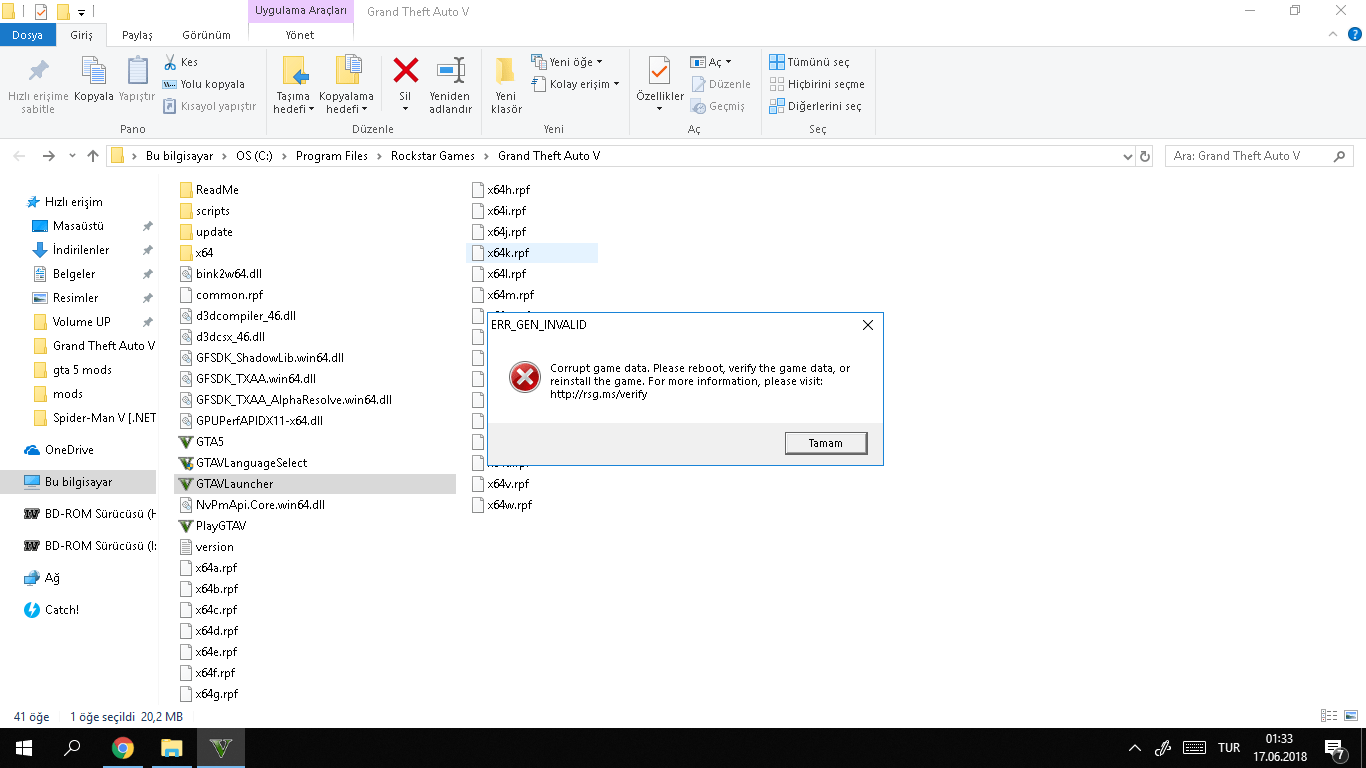Switch to the Yönet ribbon tab

point(300,35)
